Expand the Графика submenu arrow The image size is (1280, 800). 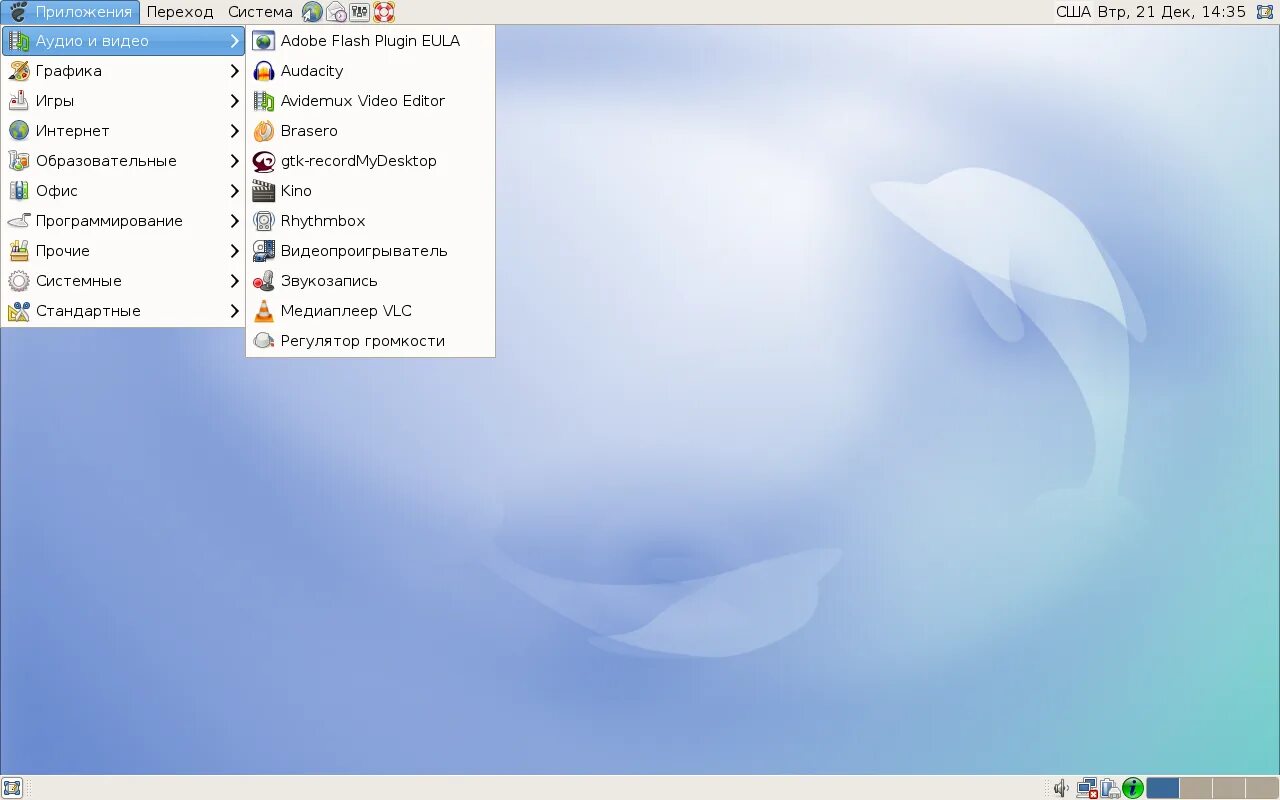click(x=235, y=71)
